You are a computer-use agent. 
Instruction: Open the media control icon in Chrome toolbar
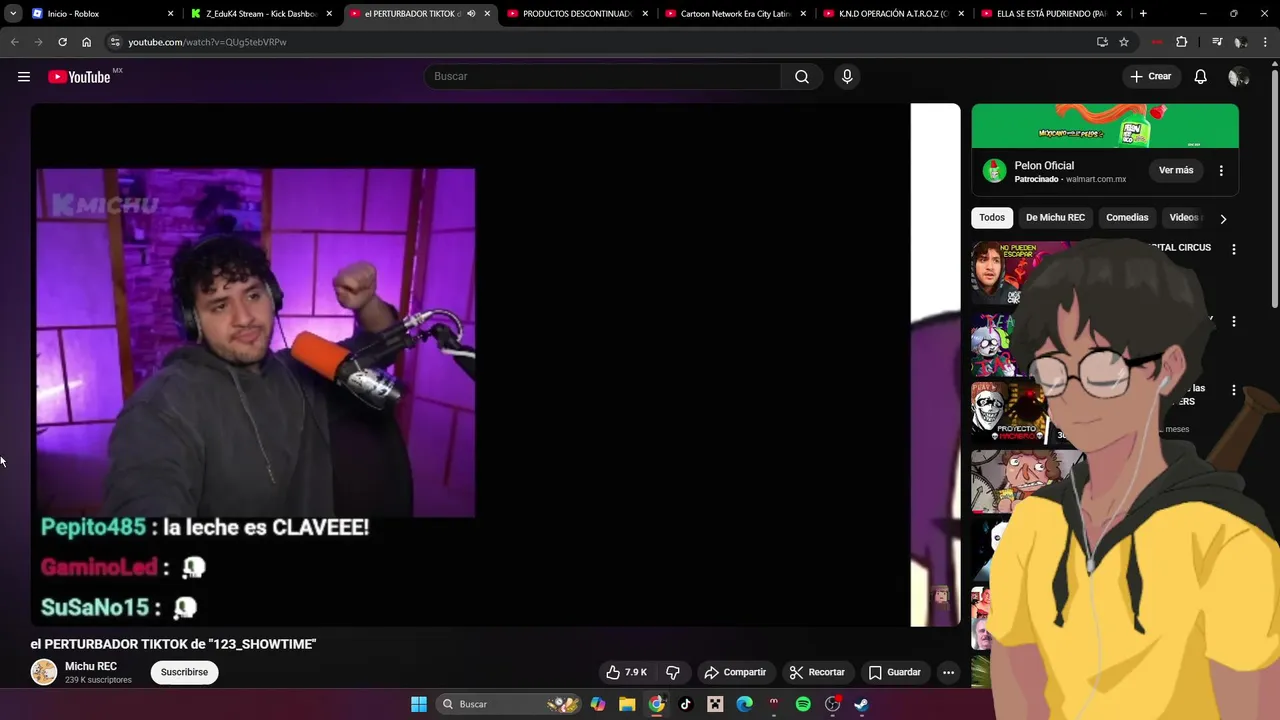[x=1217, y=42]
